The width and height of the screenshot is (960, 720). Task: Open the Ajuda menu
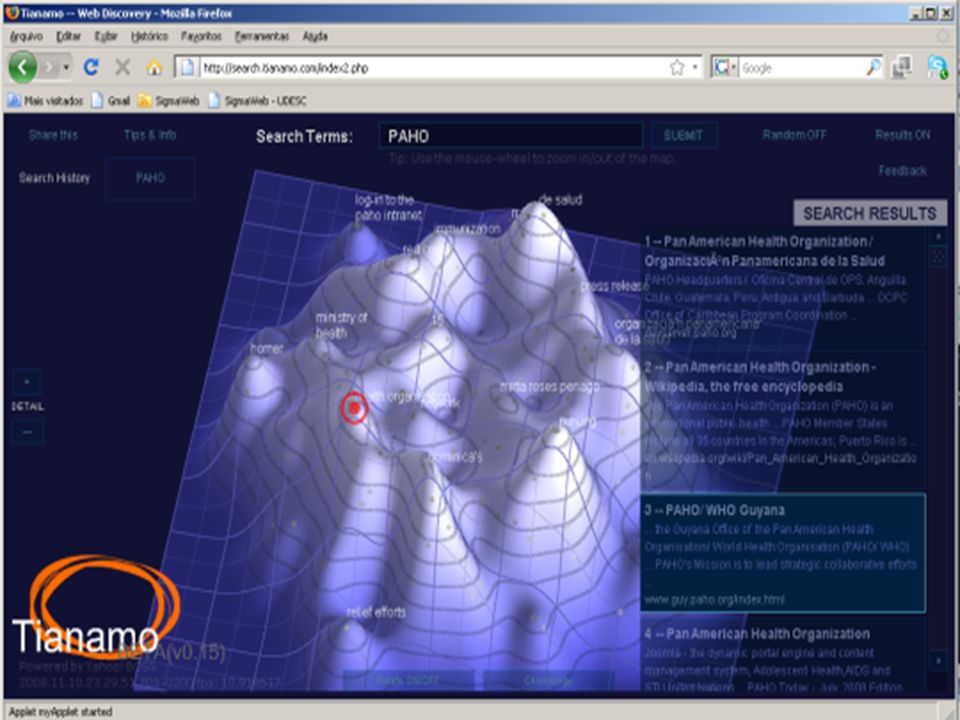tap(315, 36)
